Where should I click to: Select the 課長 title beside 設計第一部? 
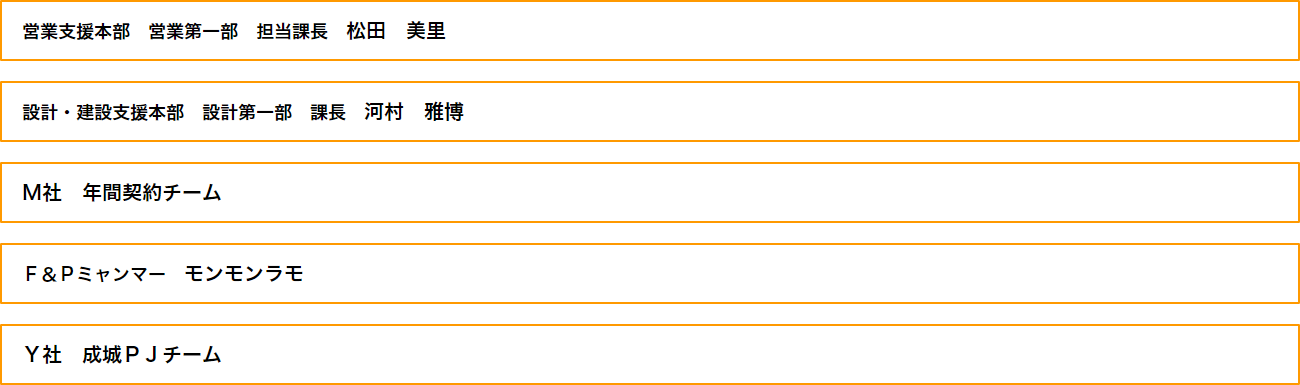328,112
